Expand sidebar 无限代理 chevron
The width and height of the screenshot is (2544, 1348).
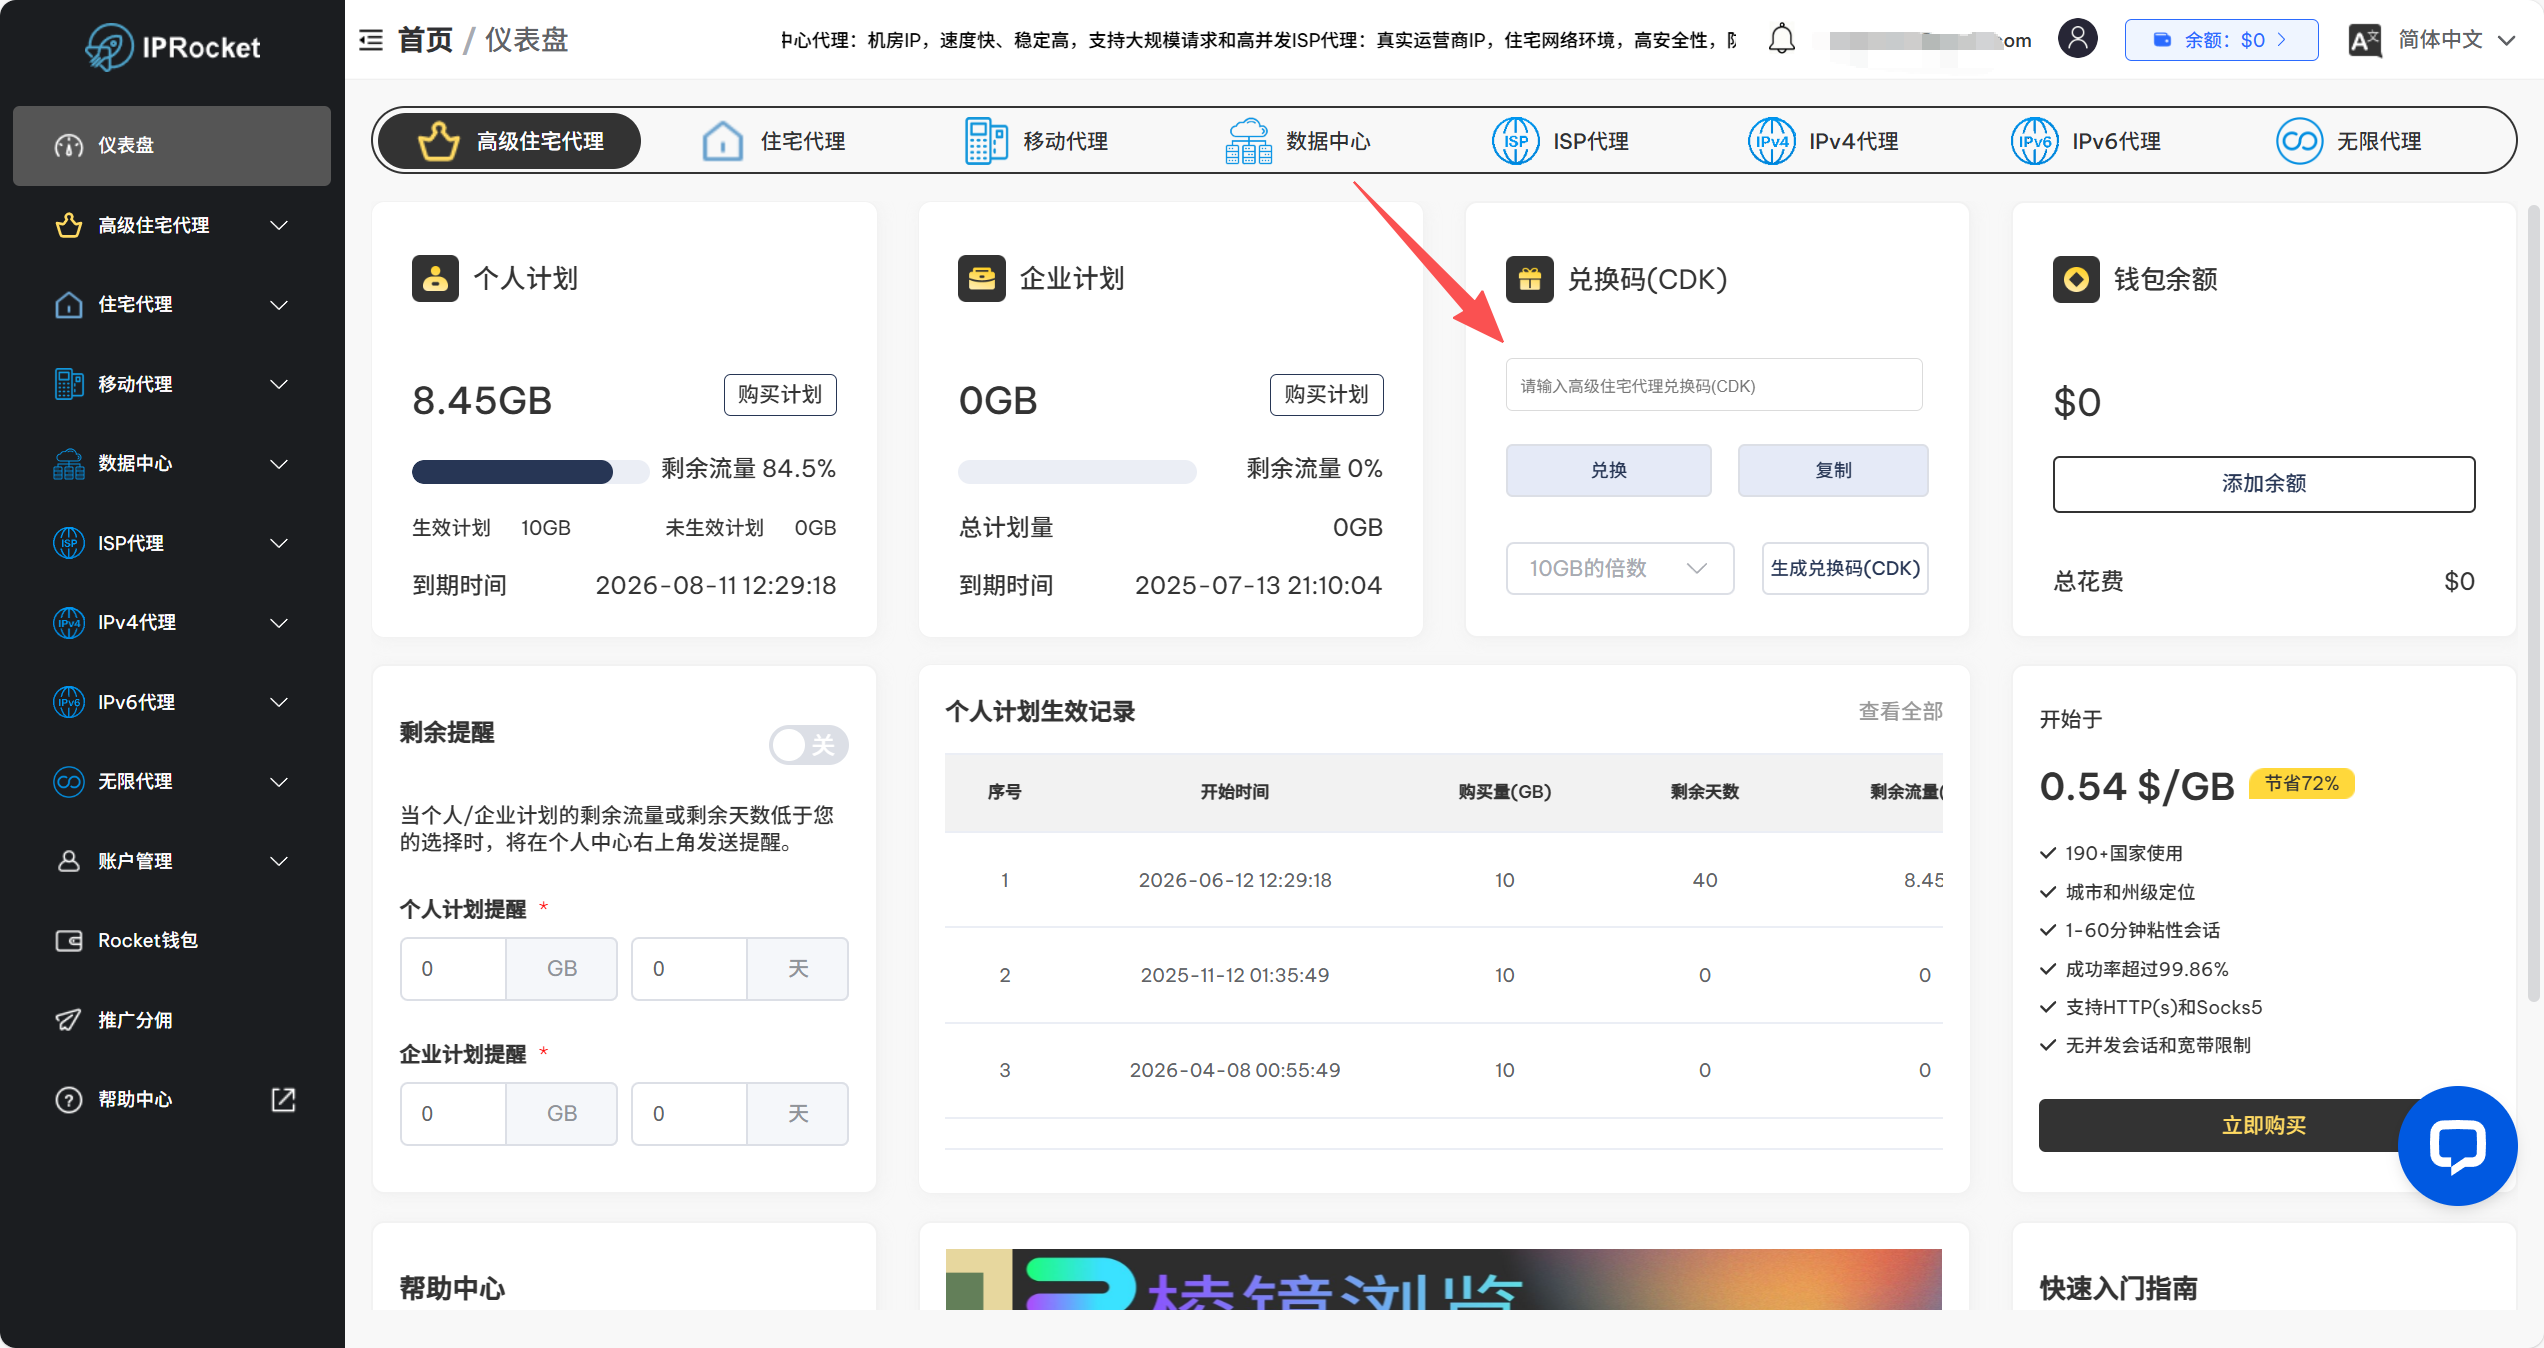click(280, 782)
